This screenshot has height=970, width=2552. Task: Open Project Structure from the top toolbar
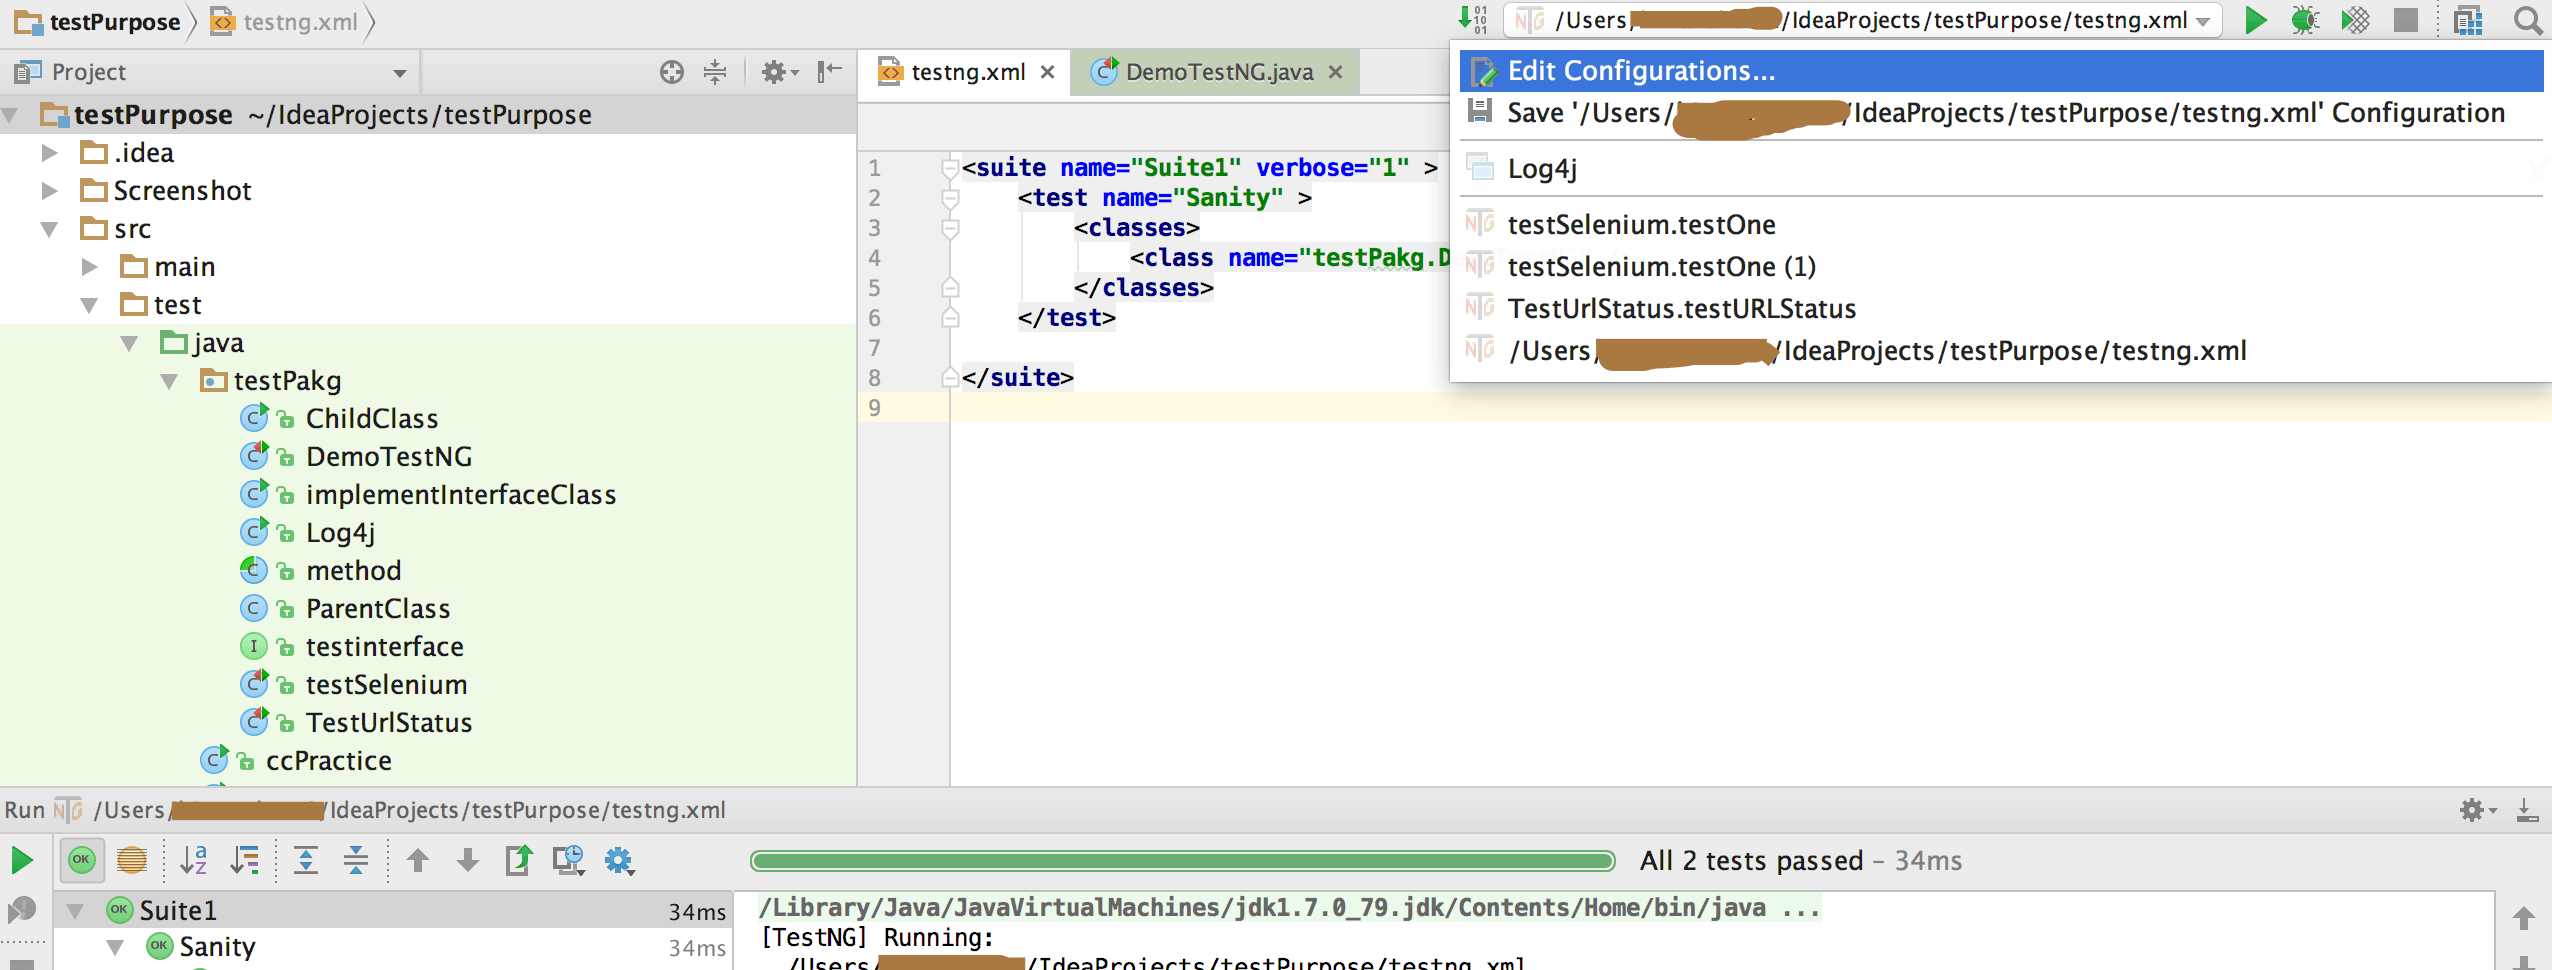pos(2469,20)
